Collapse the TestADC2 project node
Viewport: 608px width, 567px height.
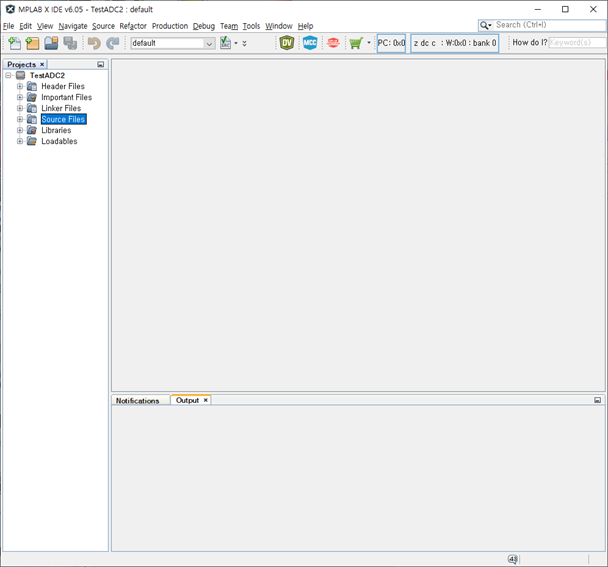pyautogui.click(x=9, y=75)
